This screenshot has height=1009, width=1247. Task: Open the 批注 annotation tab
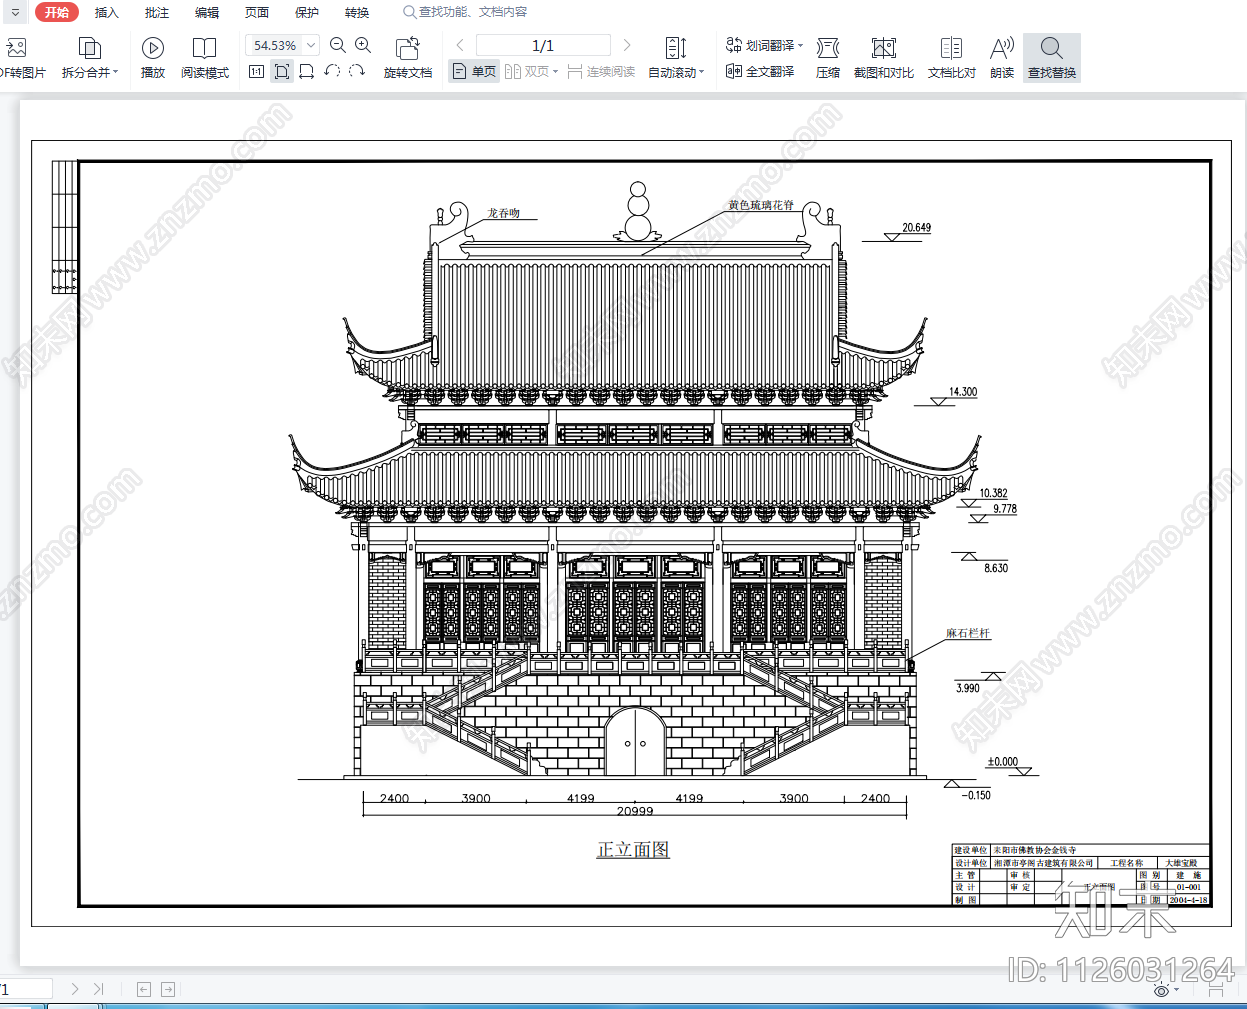pos(156,12)
